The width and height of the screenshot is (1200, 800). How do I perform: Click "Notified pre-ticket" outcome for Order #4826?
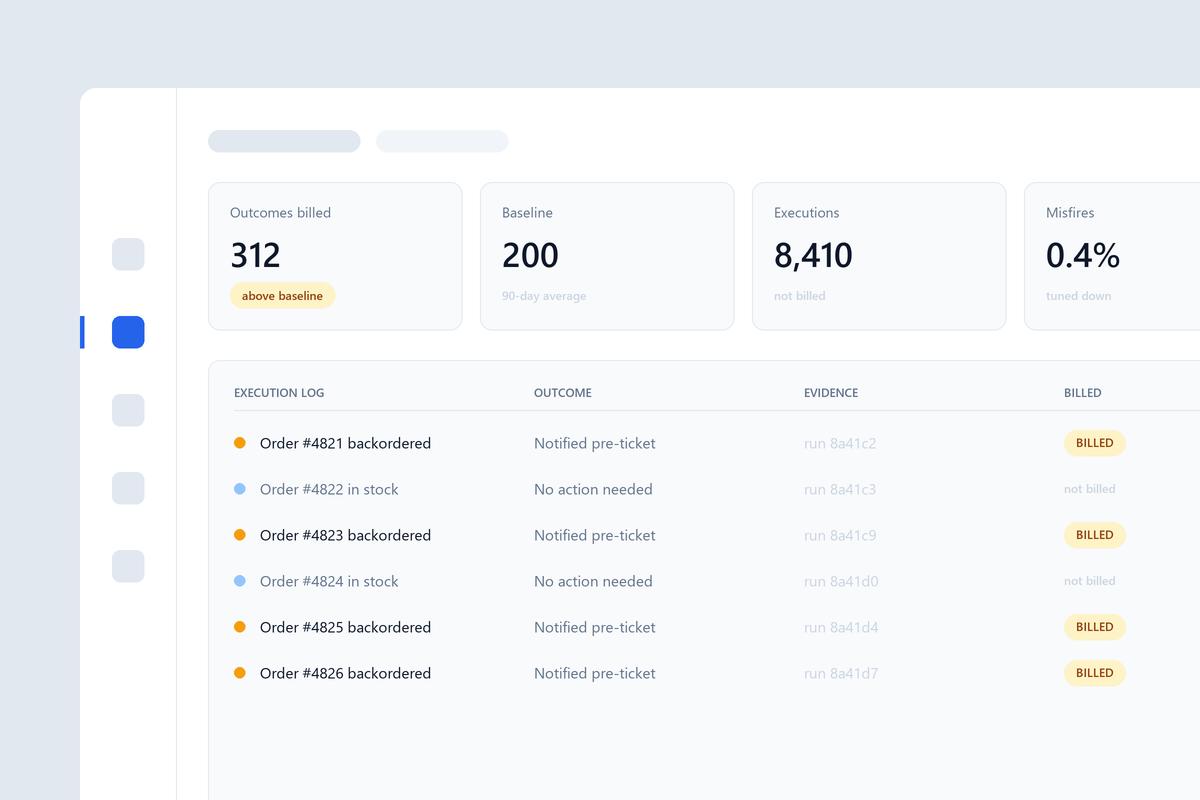pos(595,673)
